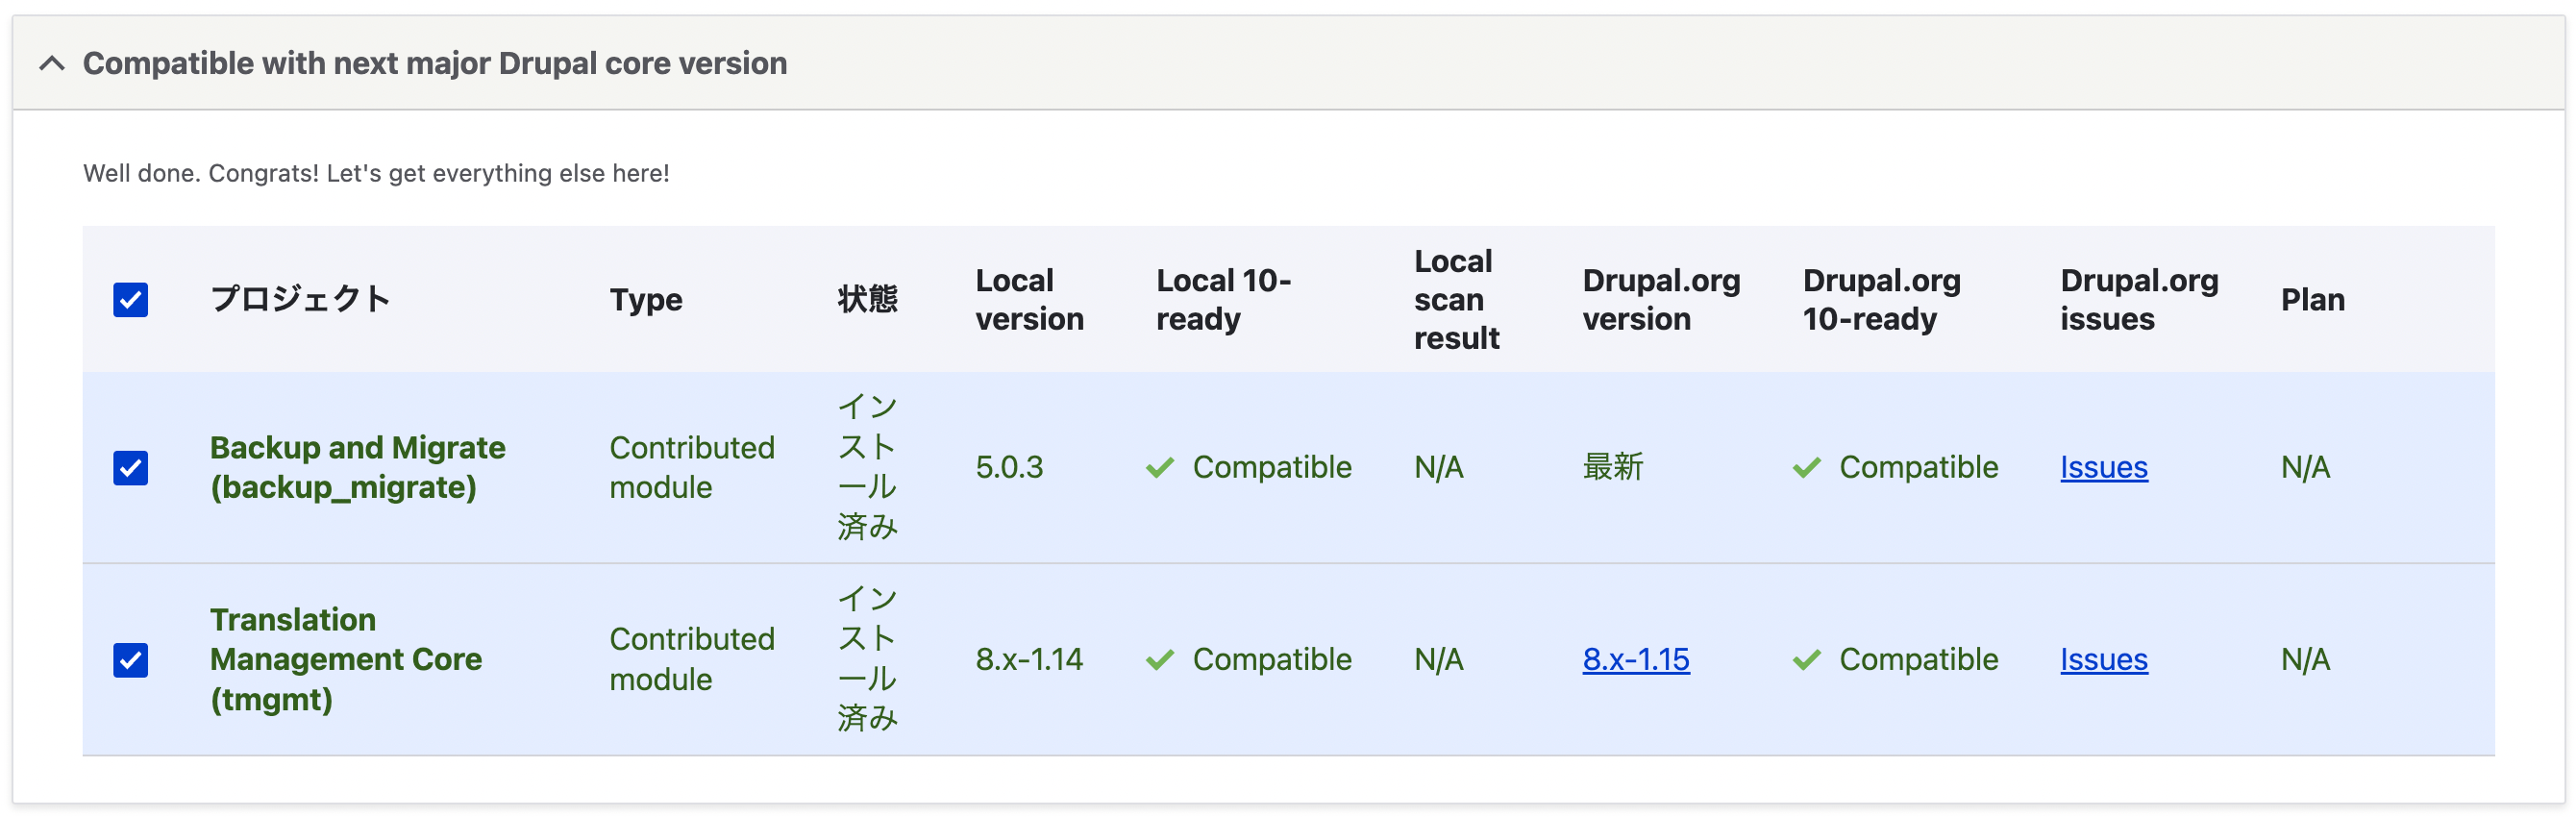Click green checkmark in Backup and Migrate Local 10-ready
This screenshot has height=817, width=2576.
pyautogui.click(x=1160, y=467)
